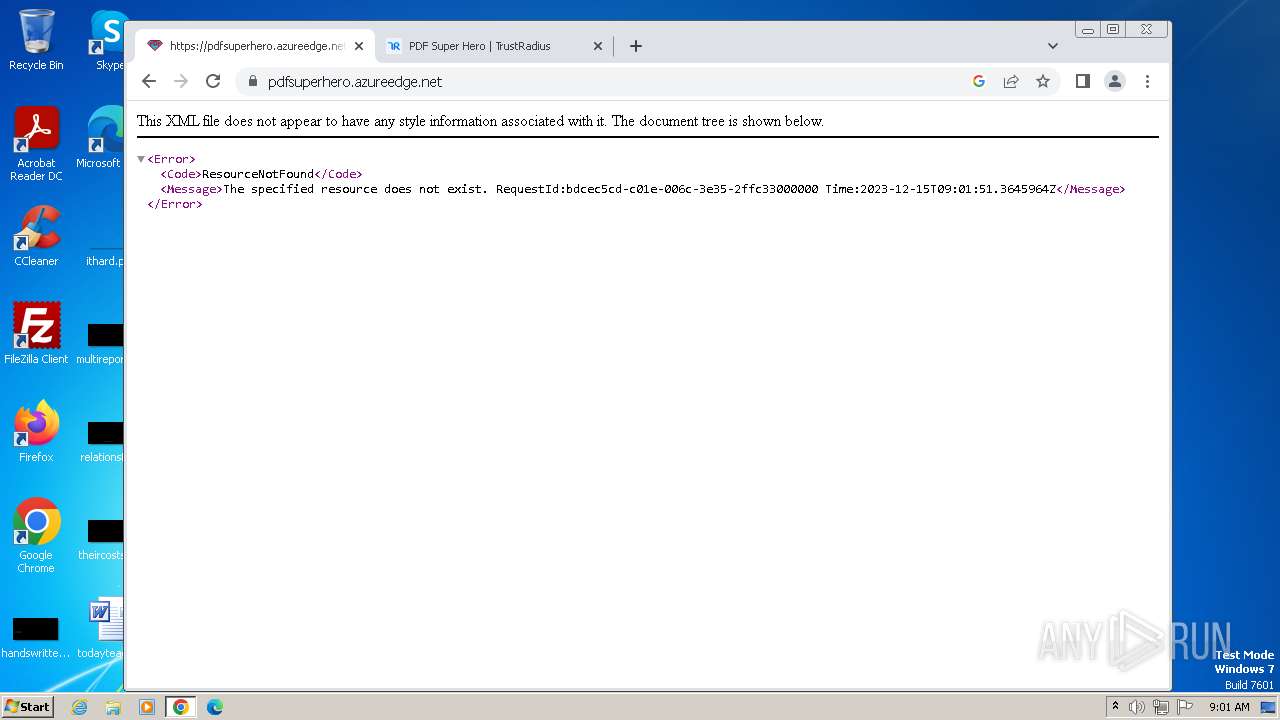Open the Google Chrome desktop shortcut
This screenshot has width=1280, height=720.
pos(36,535)
